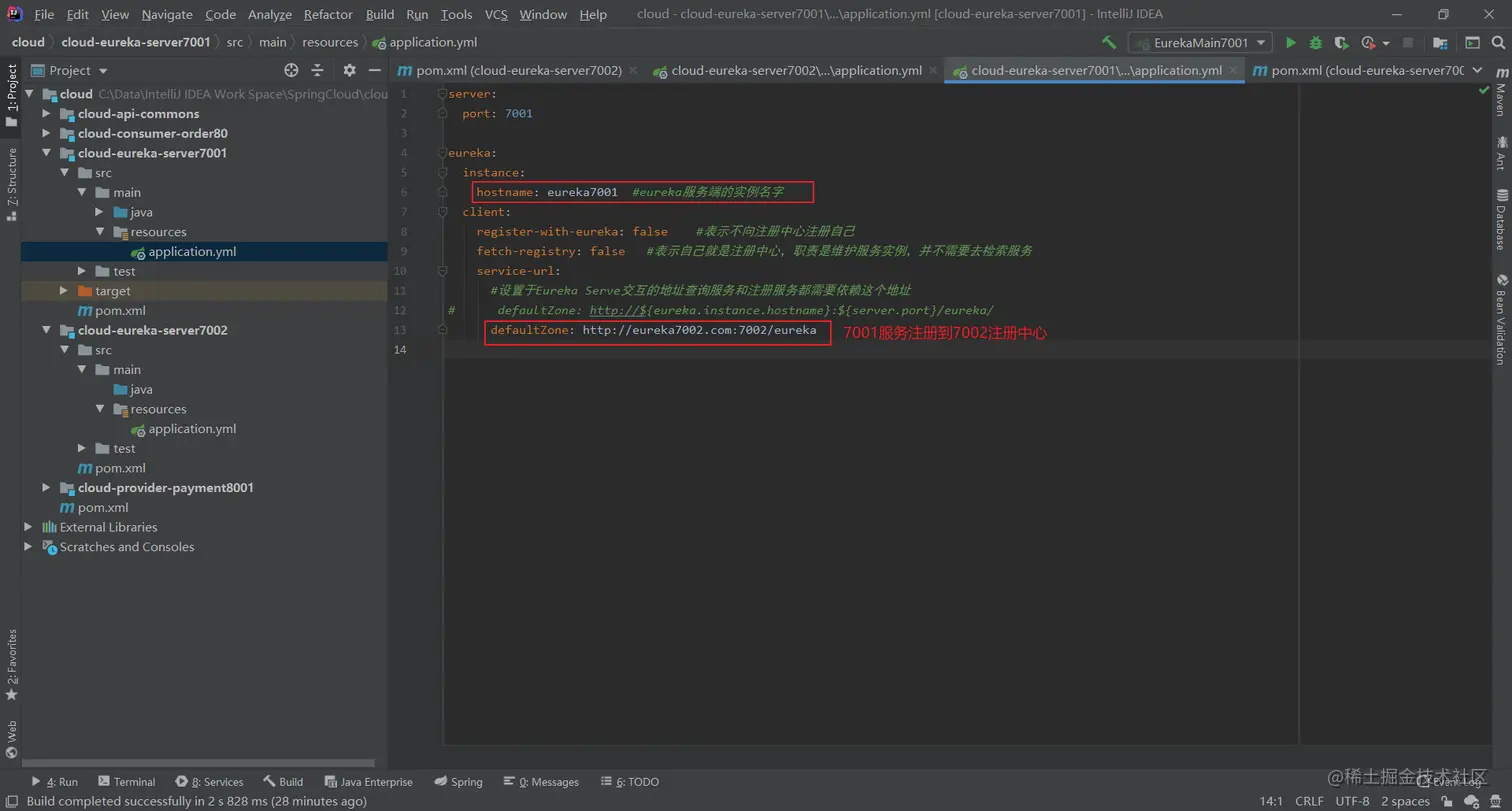Open the 6: TODO tool window

click(629, 782)
